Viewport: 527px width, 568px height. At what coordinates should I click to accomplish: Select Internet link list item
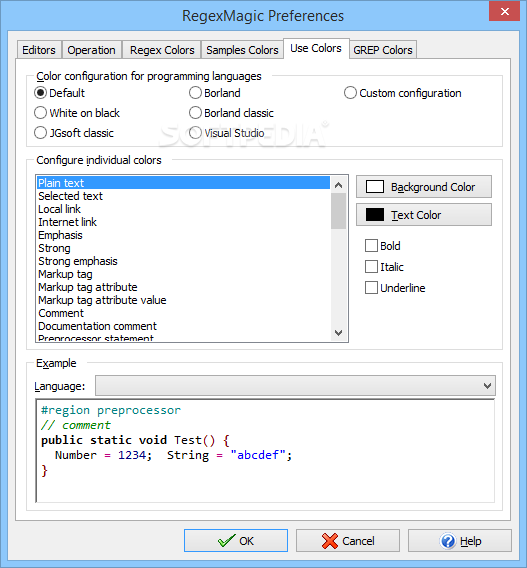[183, 222]
